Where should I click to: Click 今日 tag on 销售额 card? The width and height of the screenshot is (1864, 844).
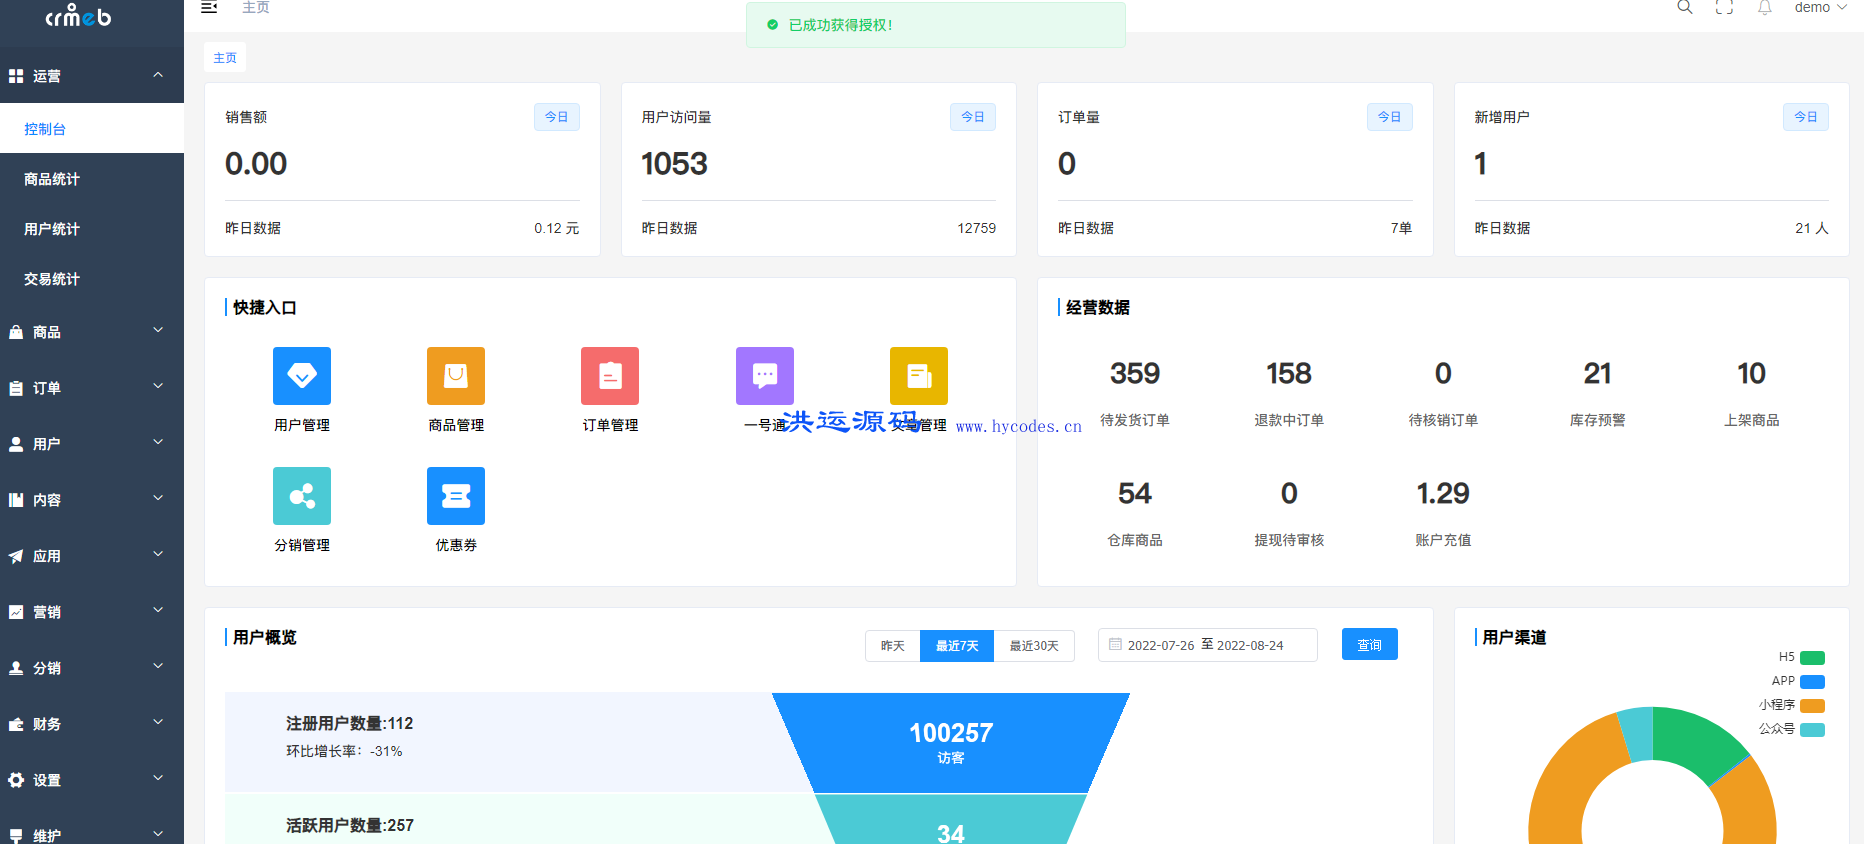[x=556, y=117]
